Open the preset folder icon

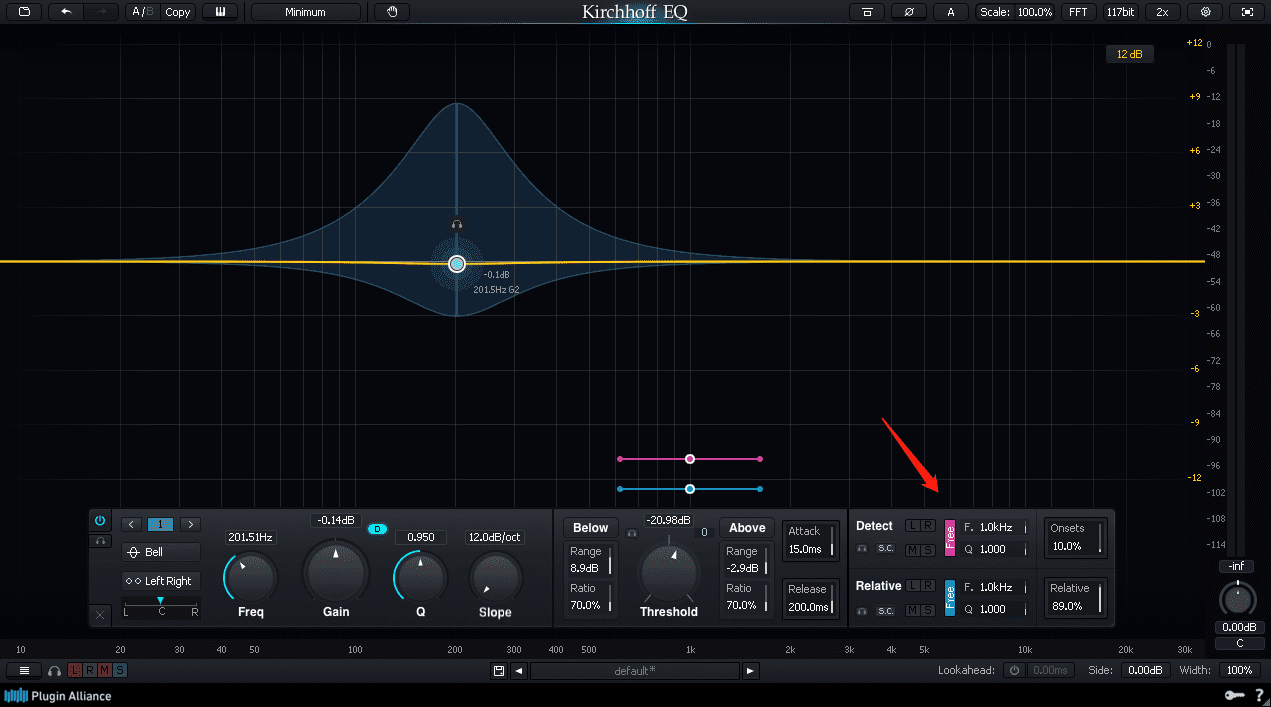24,12
